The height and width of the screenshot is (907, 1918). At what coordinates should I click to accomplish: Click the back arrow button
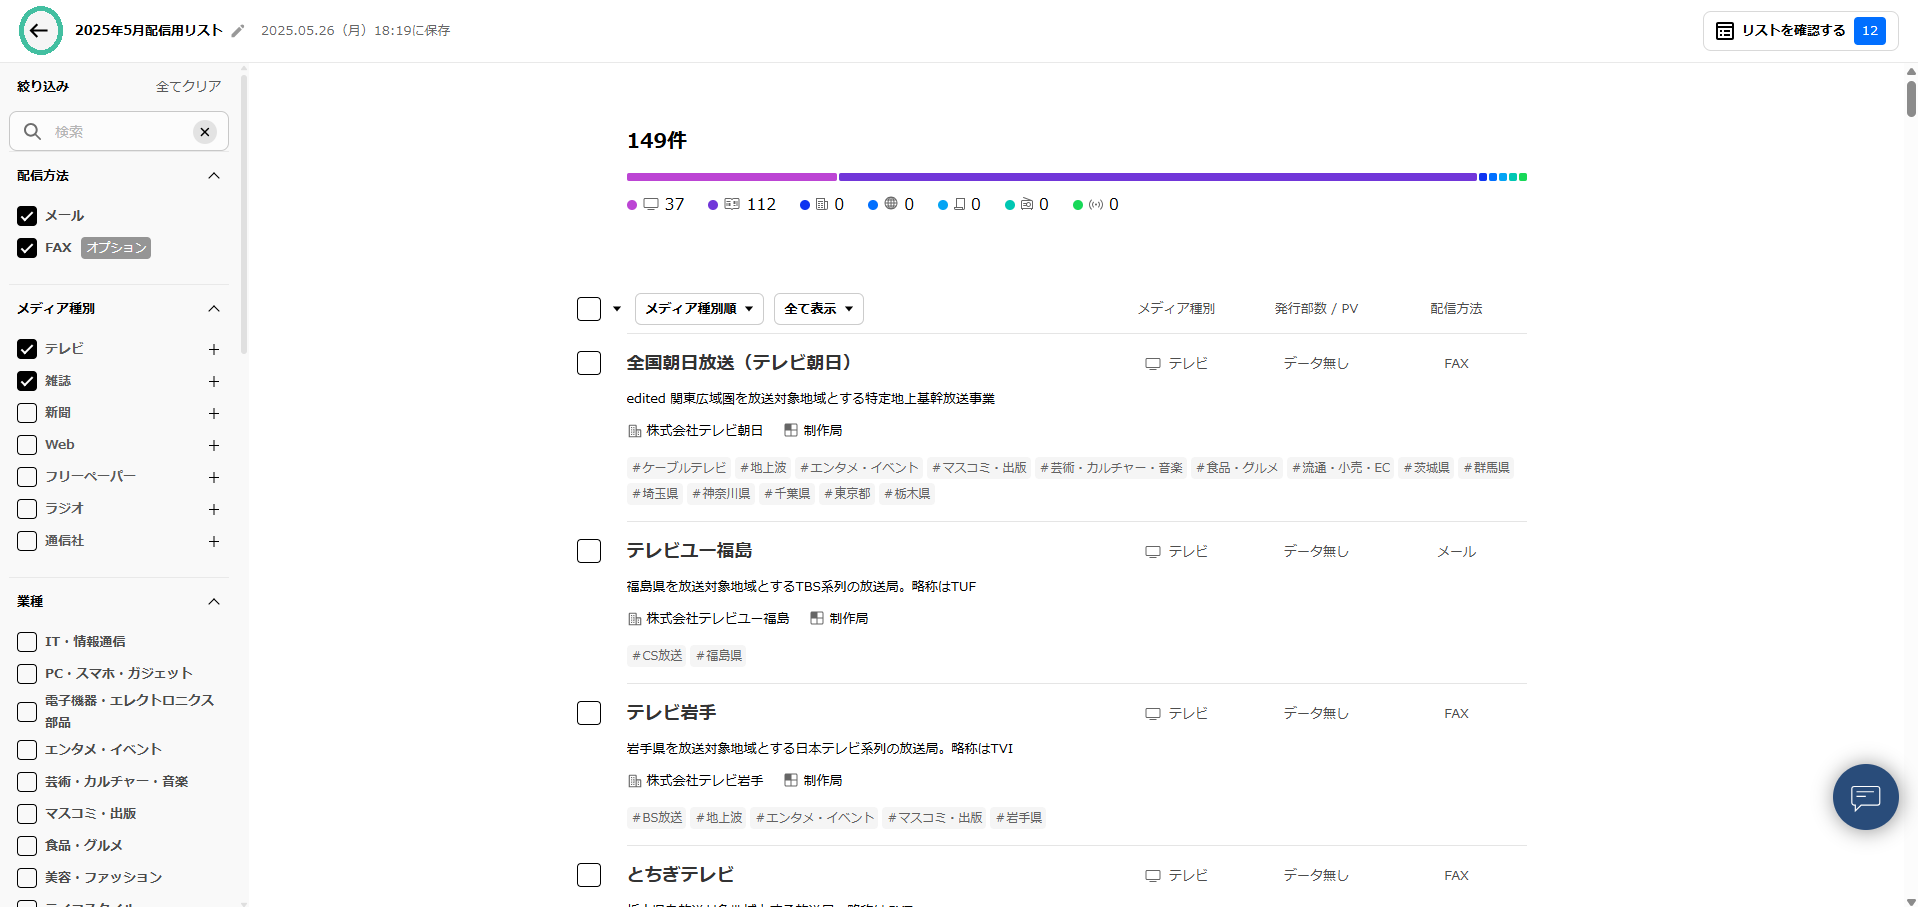click(40, 30)
